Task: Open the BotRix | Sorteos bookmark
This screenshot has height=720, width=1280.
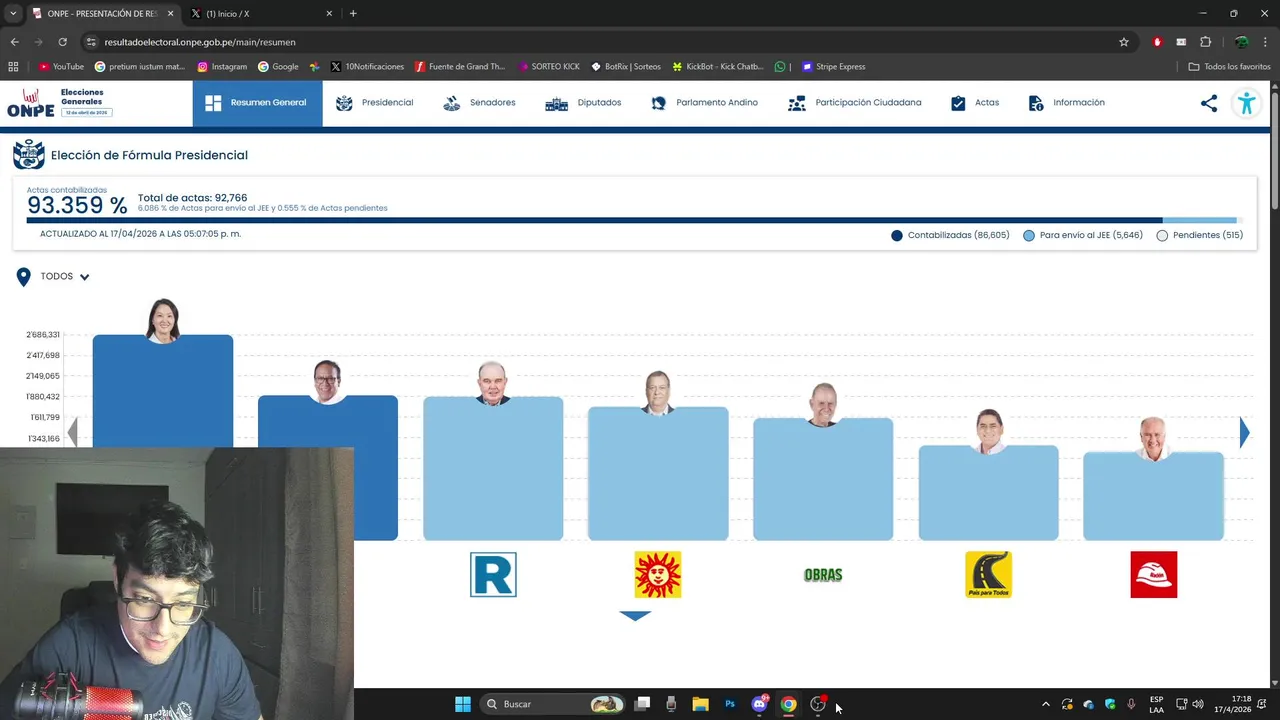Action: 626,67
